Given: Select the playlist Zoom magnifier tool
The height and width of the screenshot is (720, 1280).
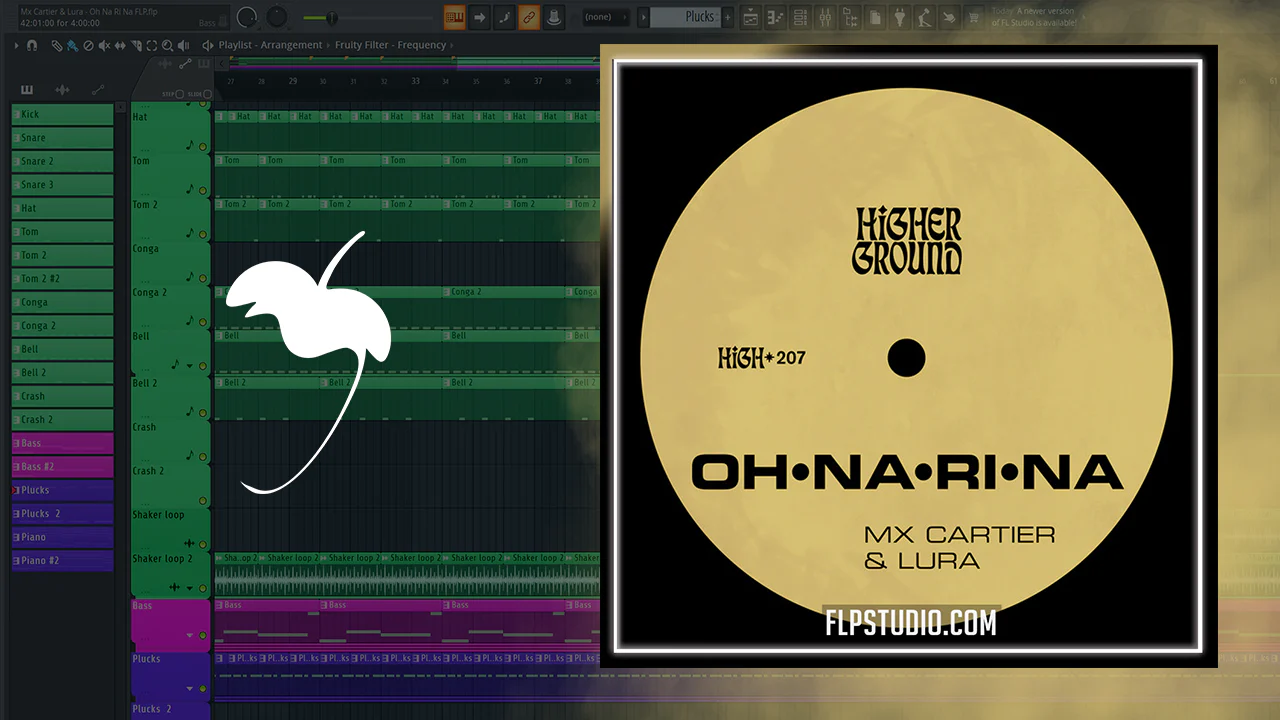Looking at the screenshot, I should pos(168,45).
